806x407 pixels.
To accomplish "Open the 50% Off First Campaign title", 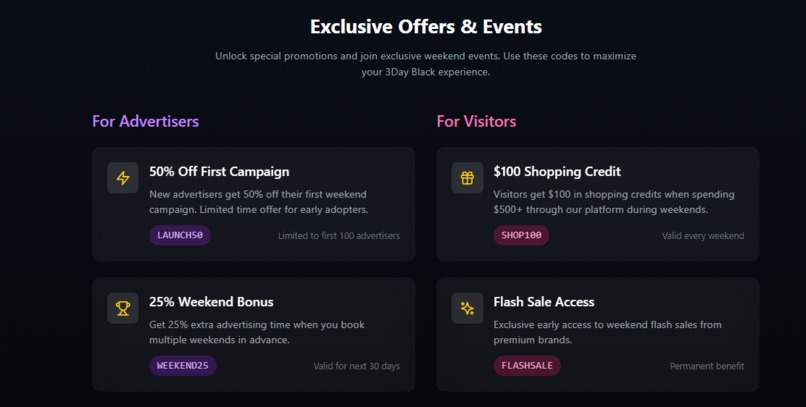I will click(219, 172).
